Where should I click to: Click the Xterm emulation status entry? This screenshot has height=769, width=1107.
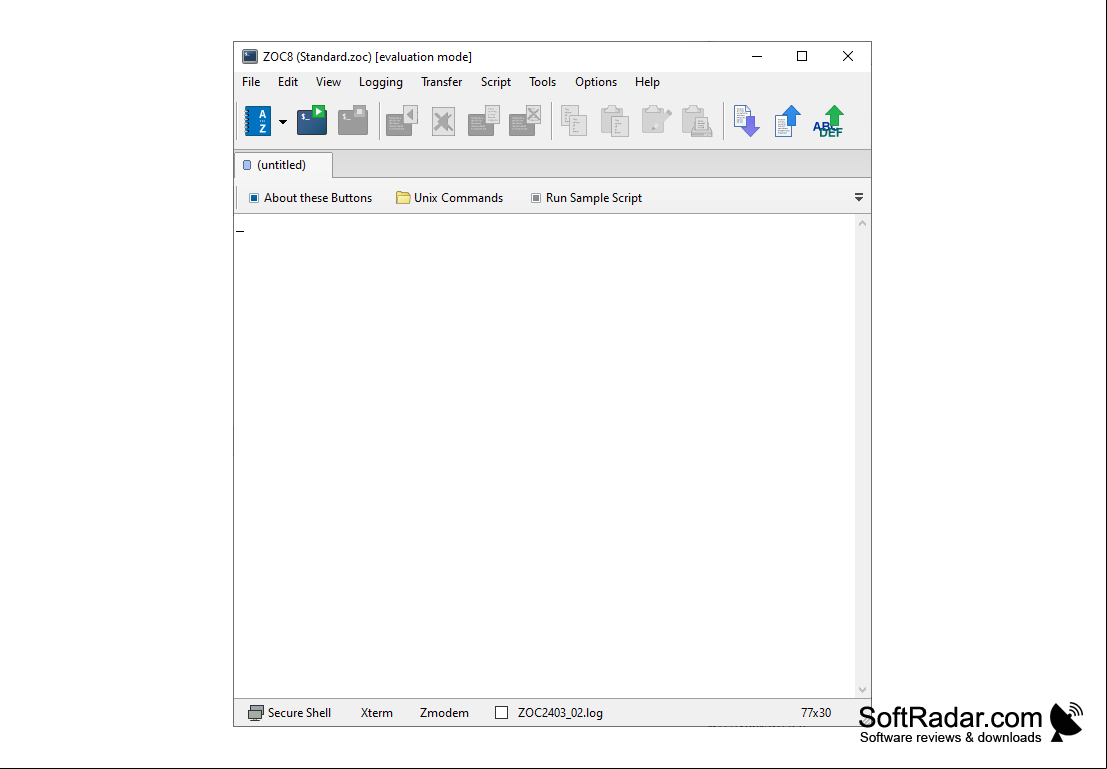point(376,713)
